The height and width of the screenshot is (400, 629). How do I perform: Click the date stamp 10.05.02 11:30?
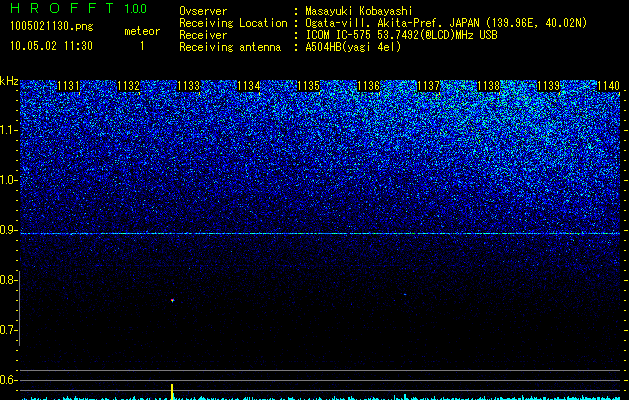[51, 46]
